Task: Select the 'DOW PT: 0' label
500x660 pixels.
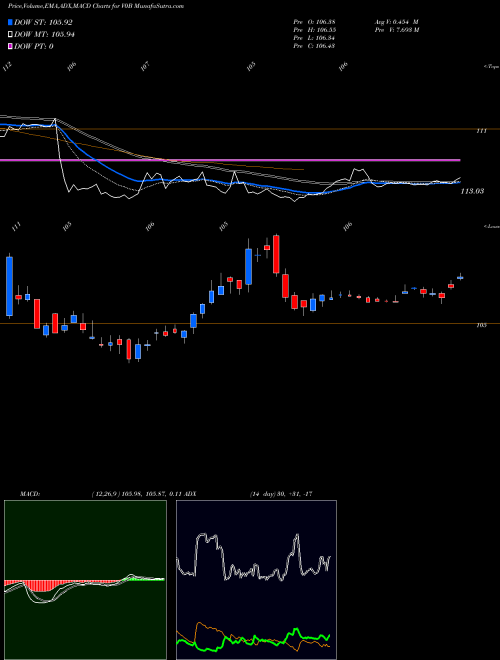Action: (x=34, y=46)
